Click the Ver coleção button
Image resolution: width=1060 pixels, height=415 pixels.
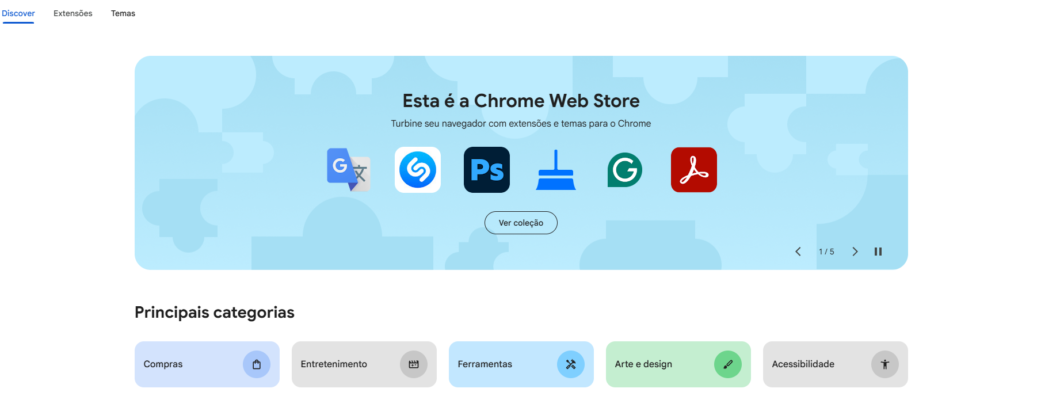pos(521,223)
